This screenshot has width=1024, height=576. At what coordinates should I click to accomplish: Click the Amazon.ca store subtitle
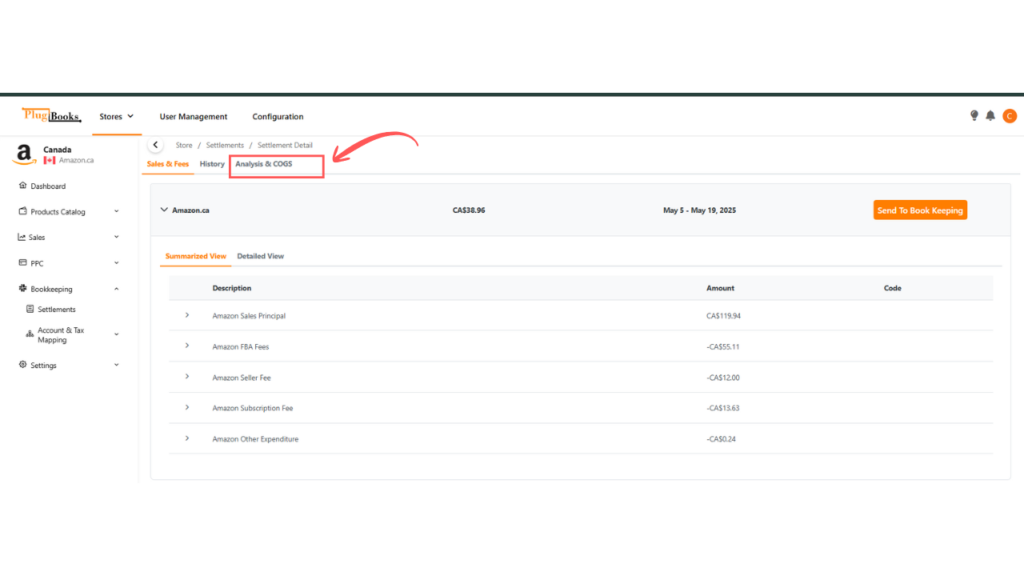[76, 160]
